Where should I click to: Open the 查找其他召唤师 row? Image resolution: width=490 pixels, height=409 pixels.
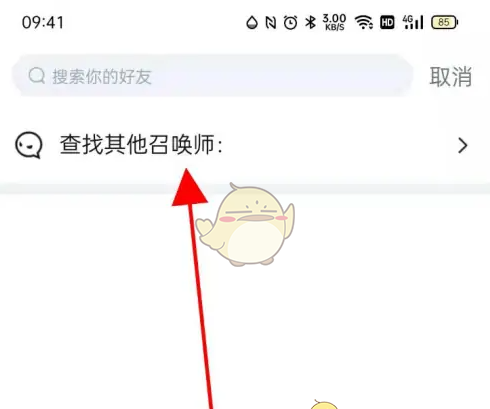(x=245, y=145)
